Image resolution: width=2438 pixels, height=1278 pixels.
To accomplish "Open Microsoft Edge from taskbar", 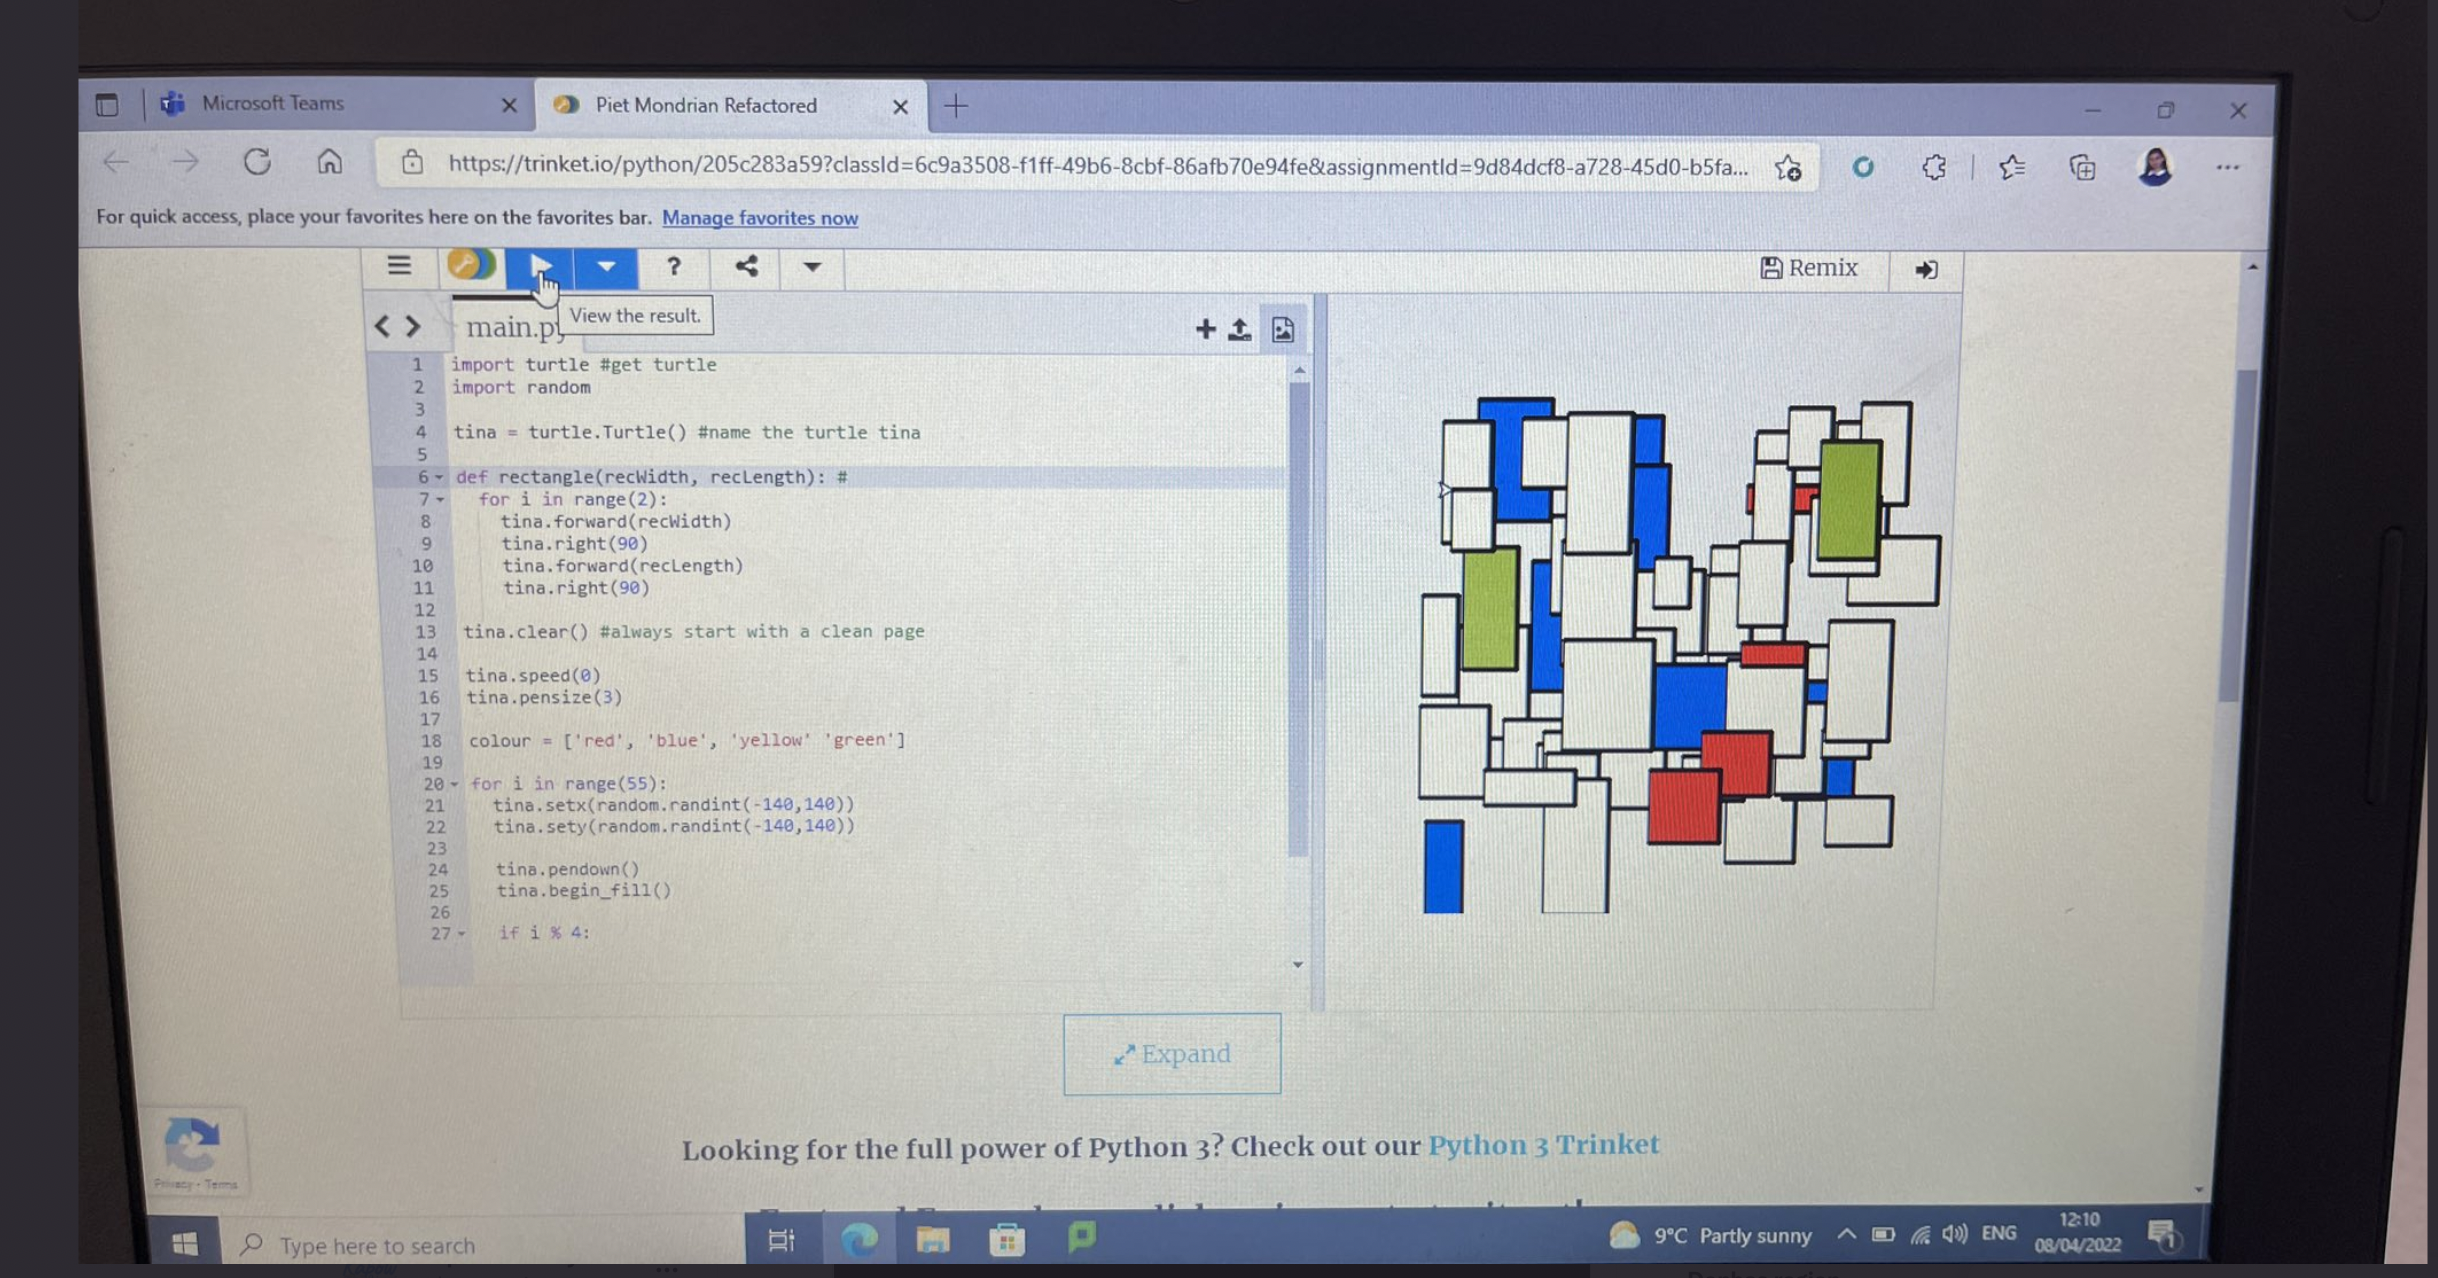I will pos(858,1240).
